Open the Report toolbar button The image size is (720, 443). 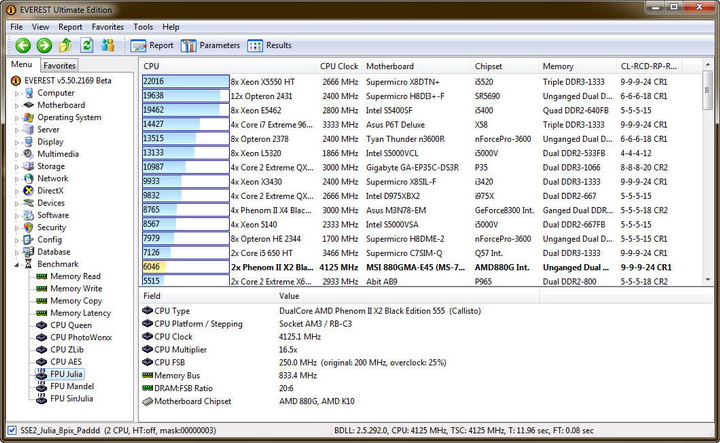coord(152,45)
